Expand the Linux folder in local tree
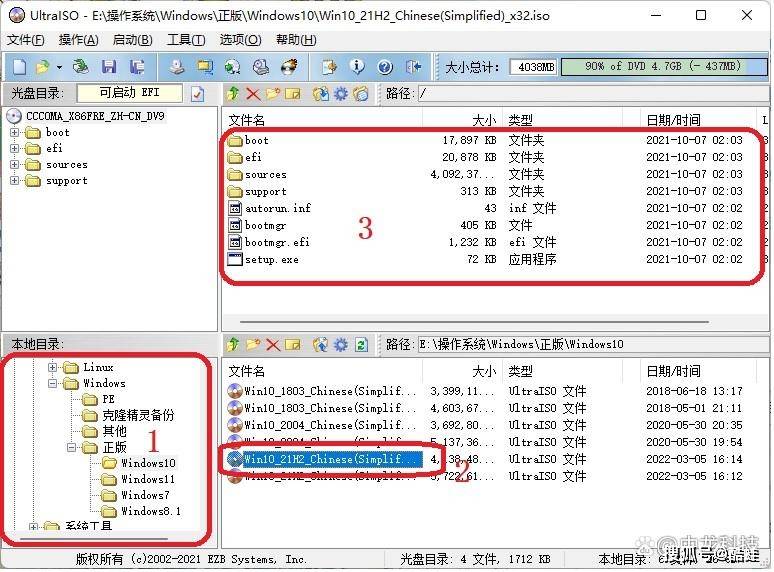 click(52, 367)
